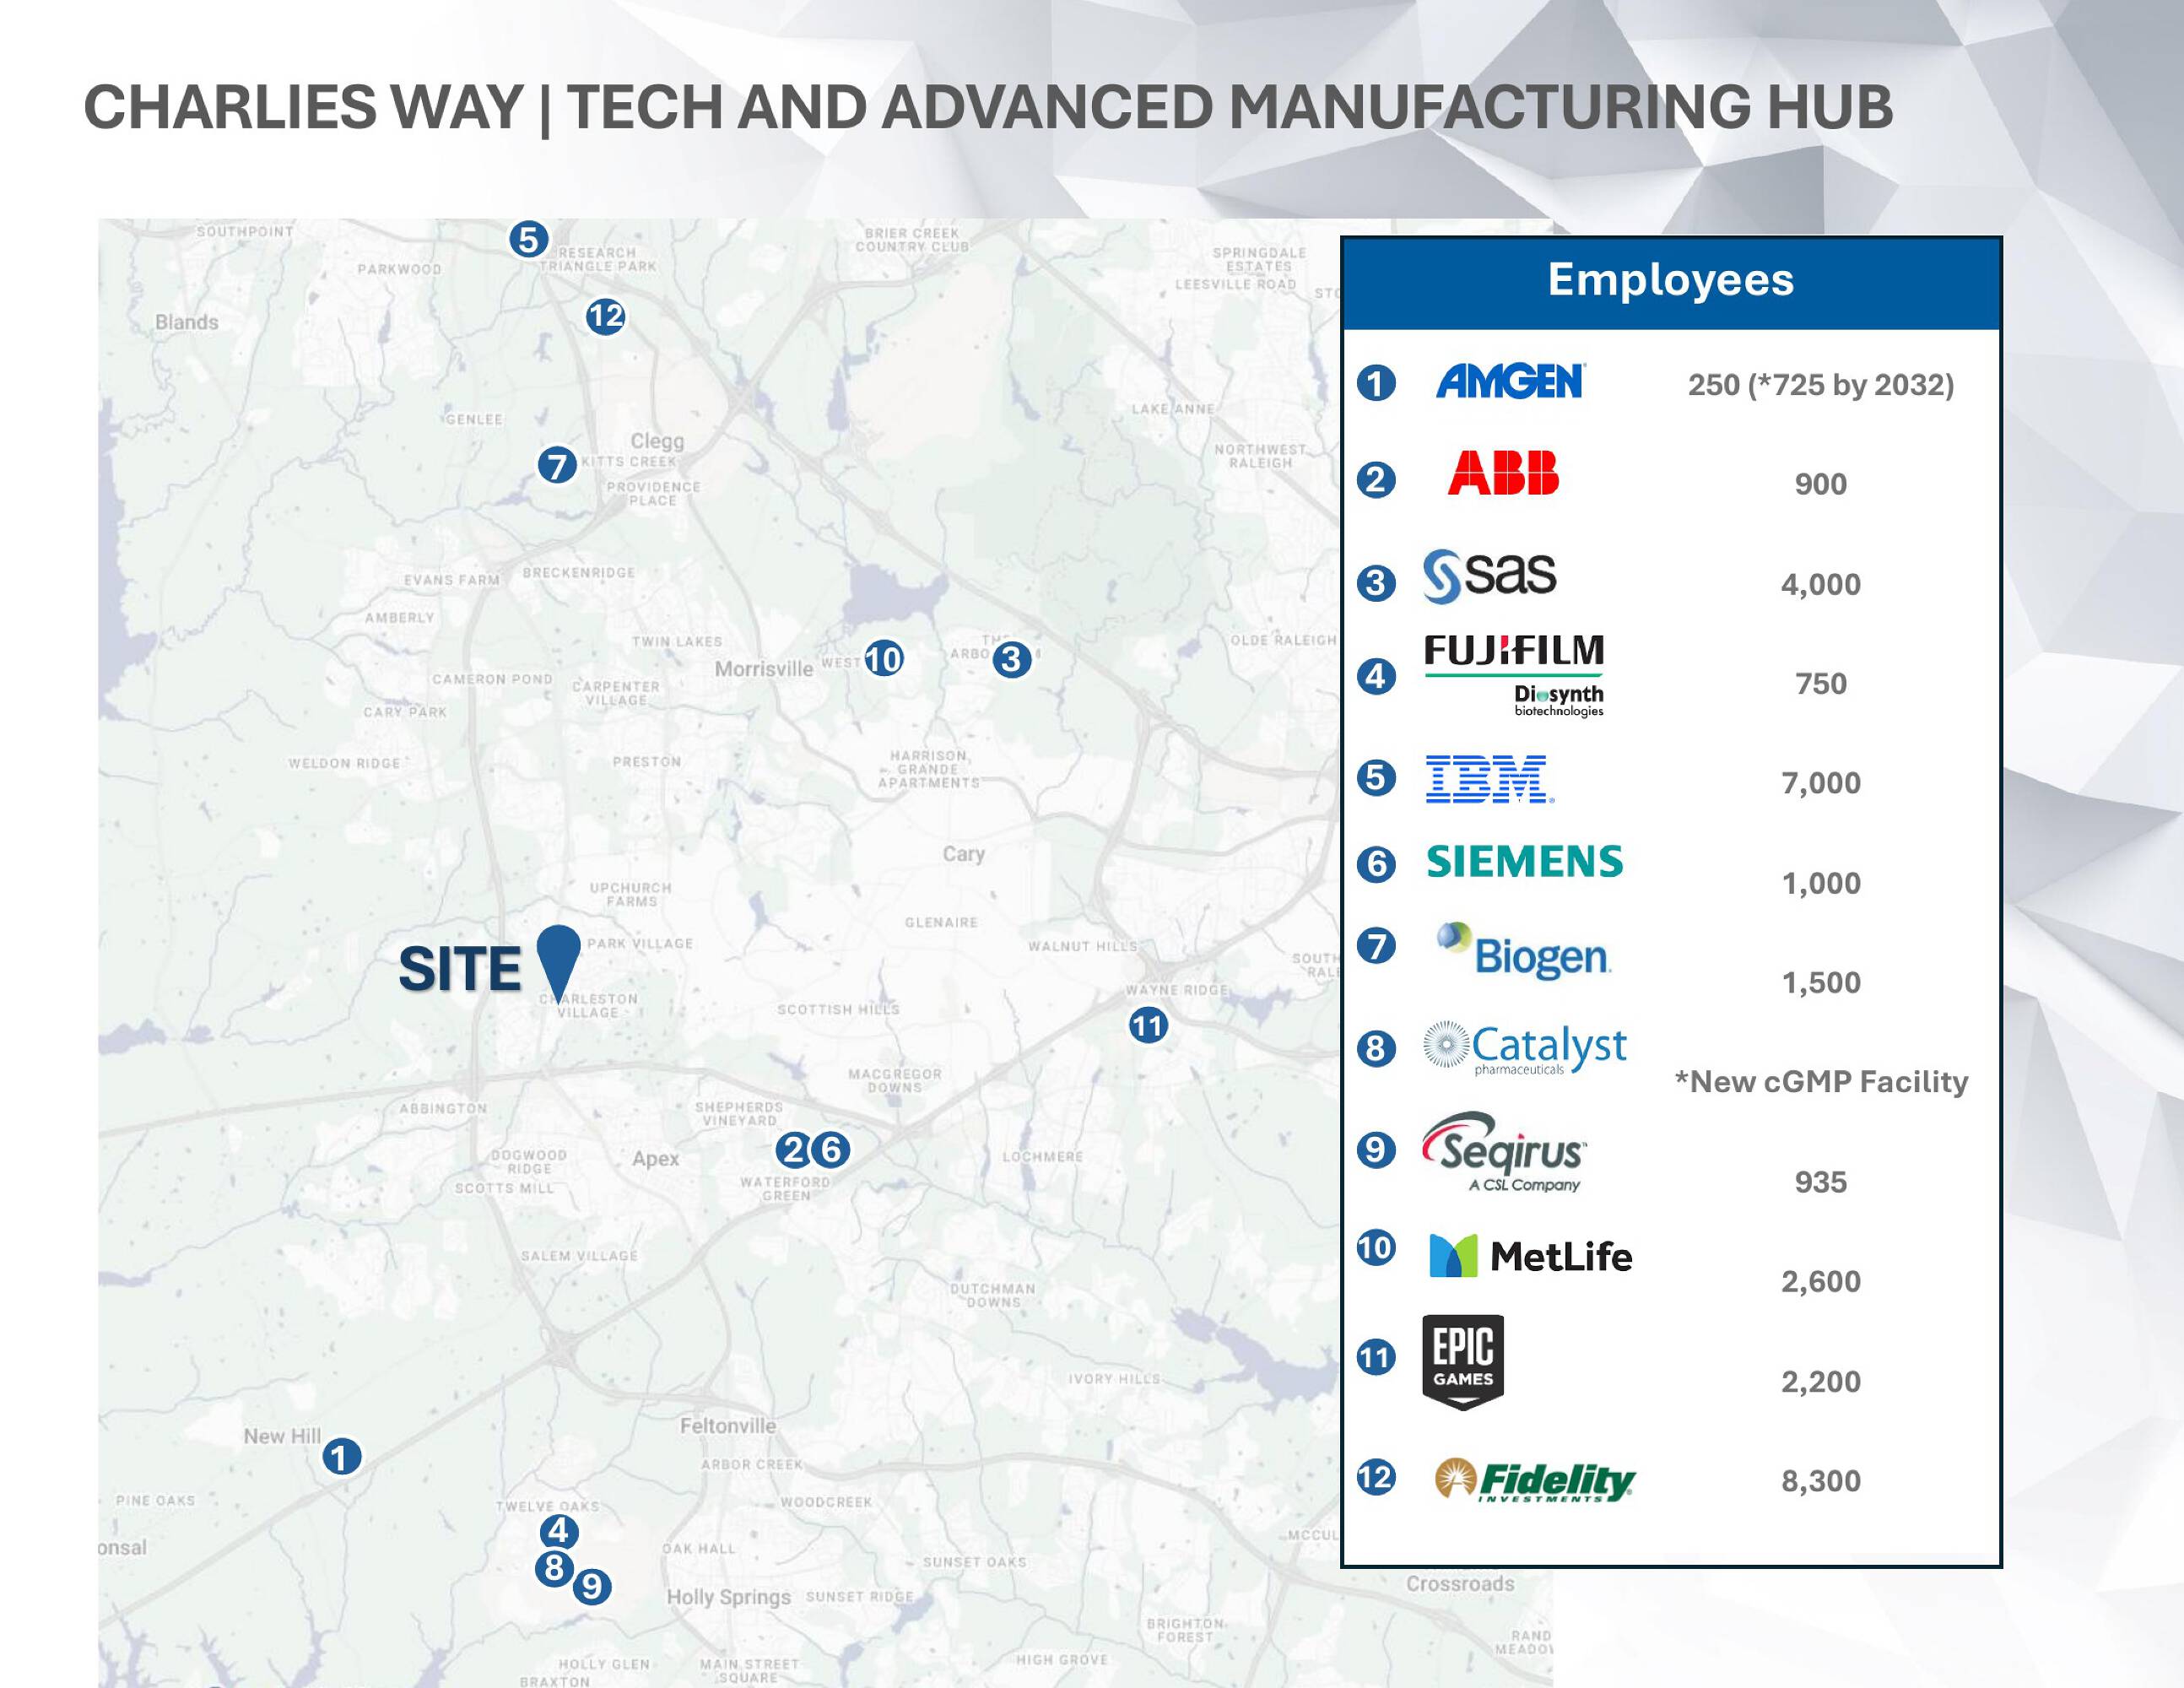
Task: Click the Siemens employee count '1,000'
Action: (1821, 883)
